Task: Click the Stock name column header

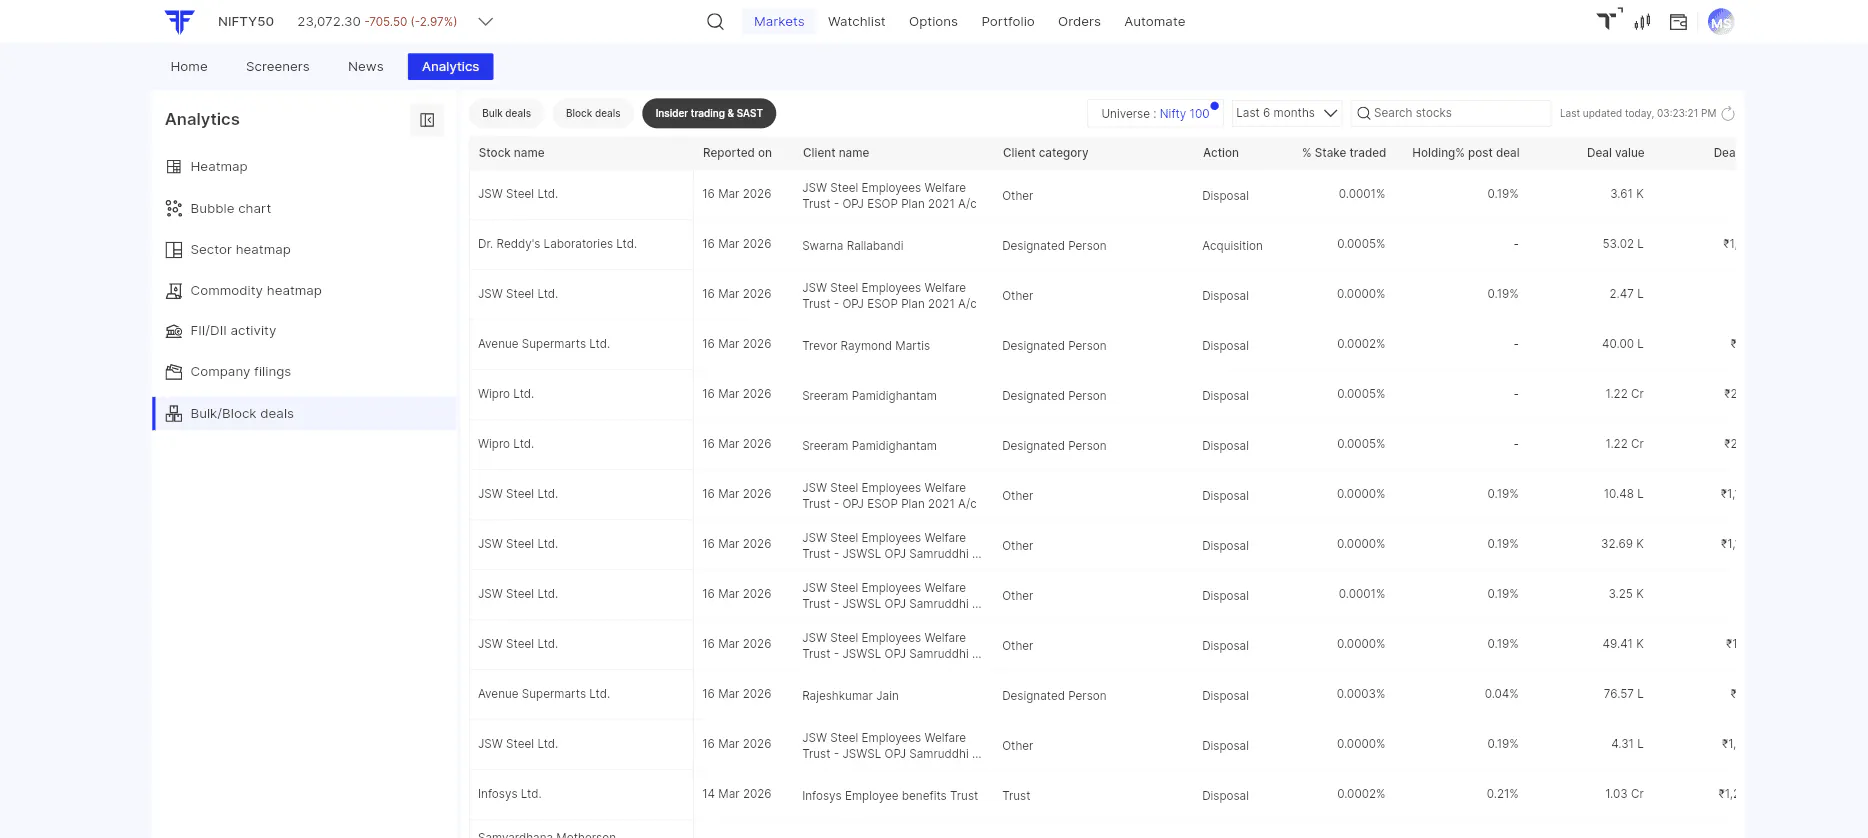Action: point(511,153)
